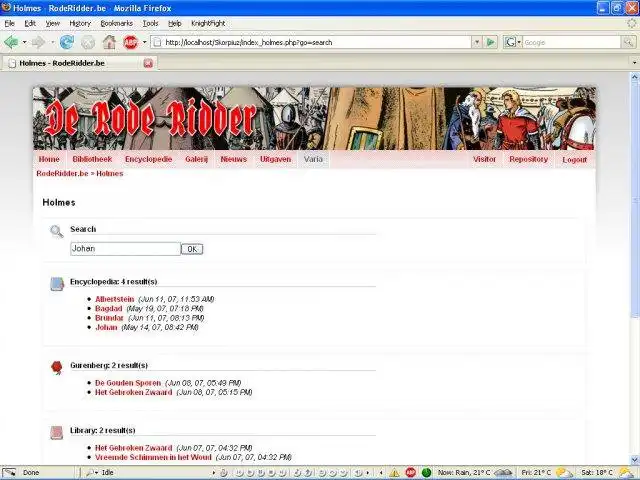Select the Holmes - RodeRidder.be tab

(80, 63)
